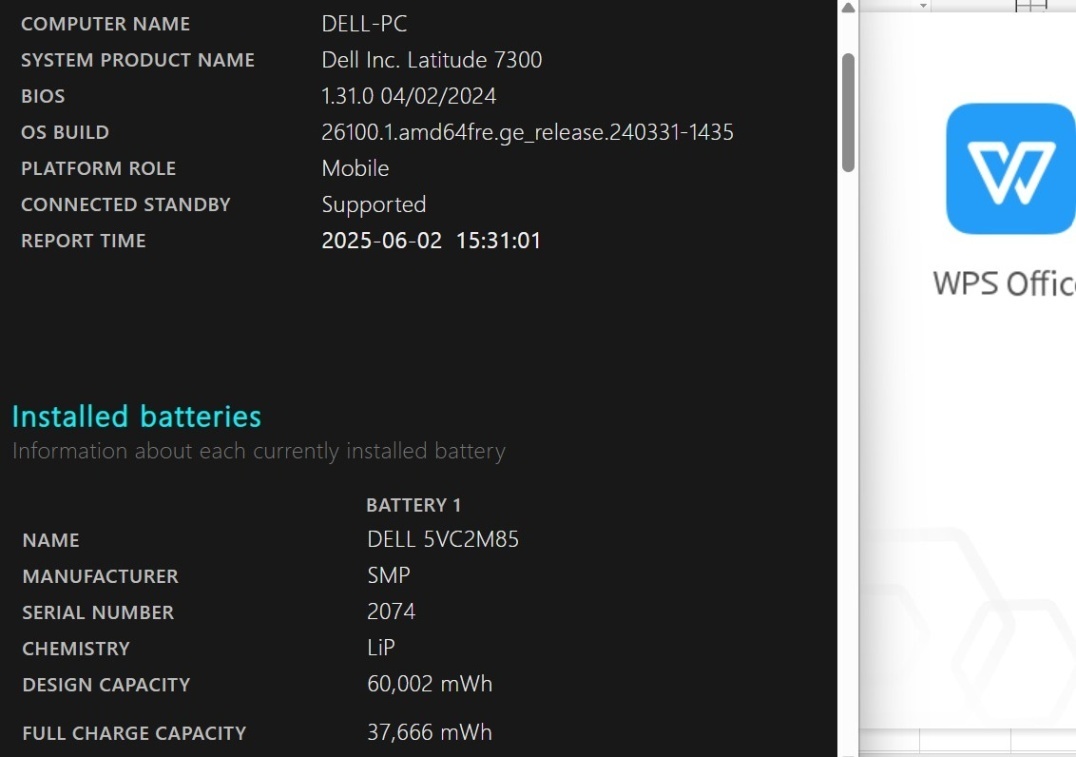The image size is (1076, 757).
Task: Select chemistry value 'LiP'
Action: pos(381,647)
